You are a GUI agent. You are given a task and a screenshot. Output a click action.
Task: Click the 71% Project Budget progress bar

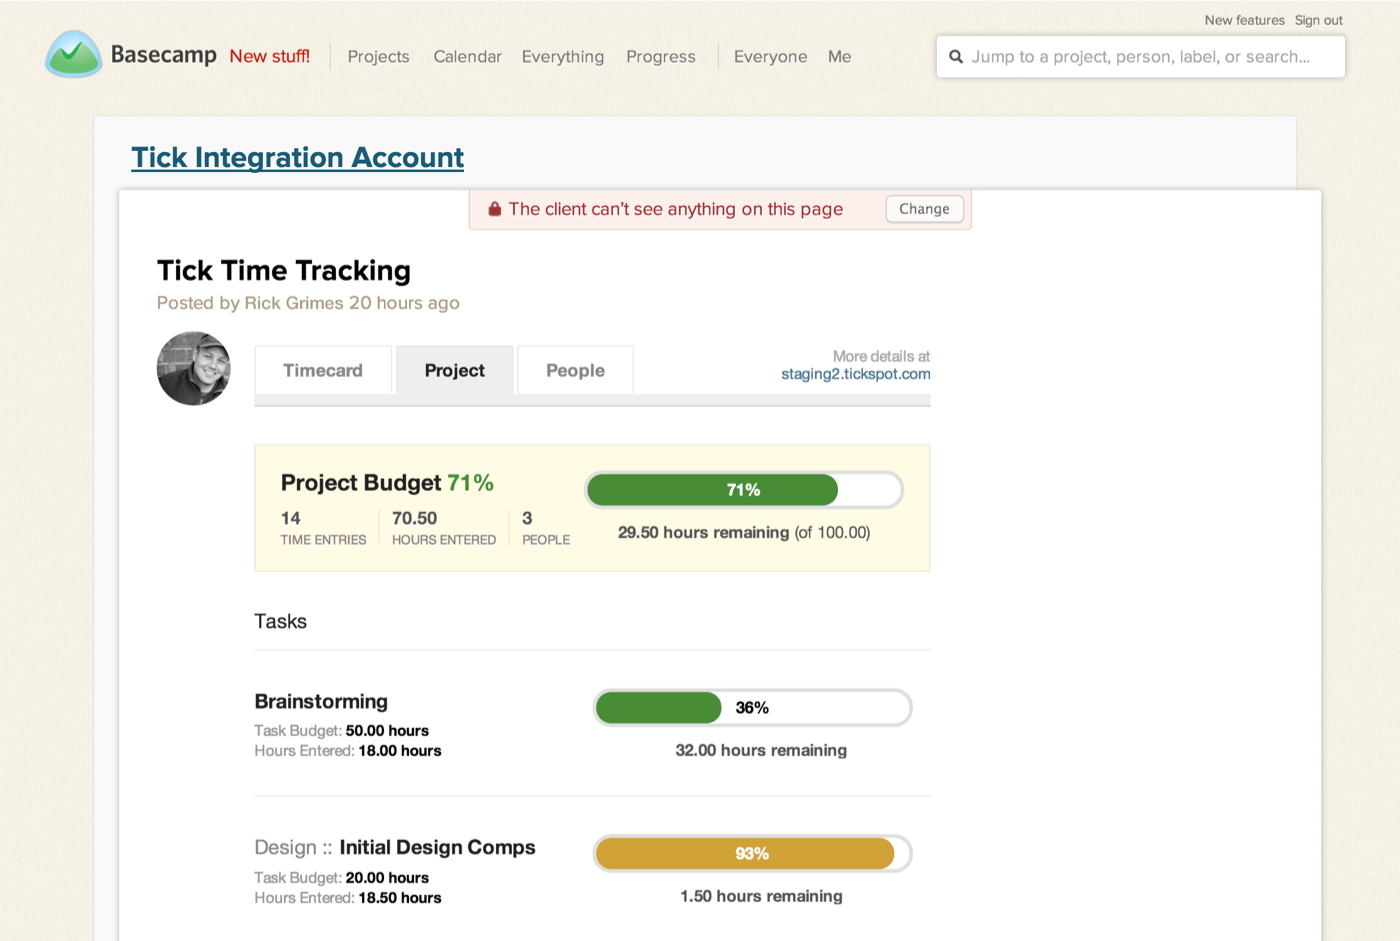coord(744,490)
